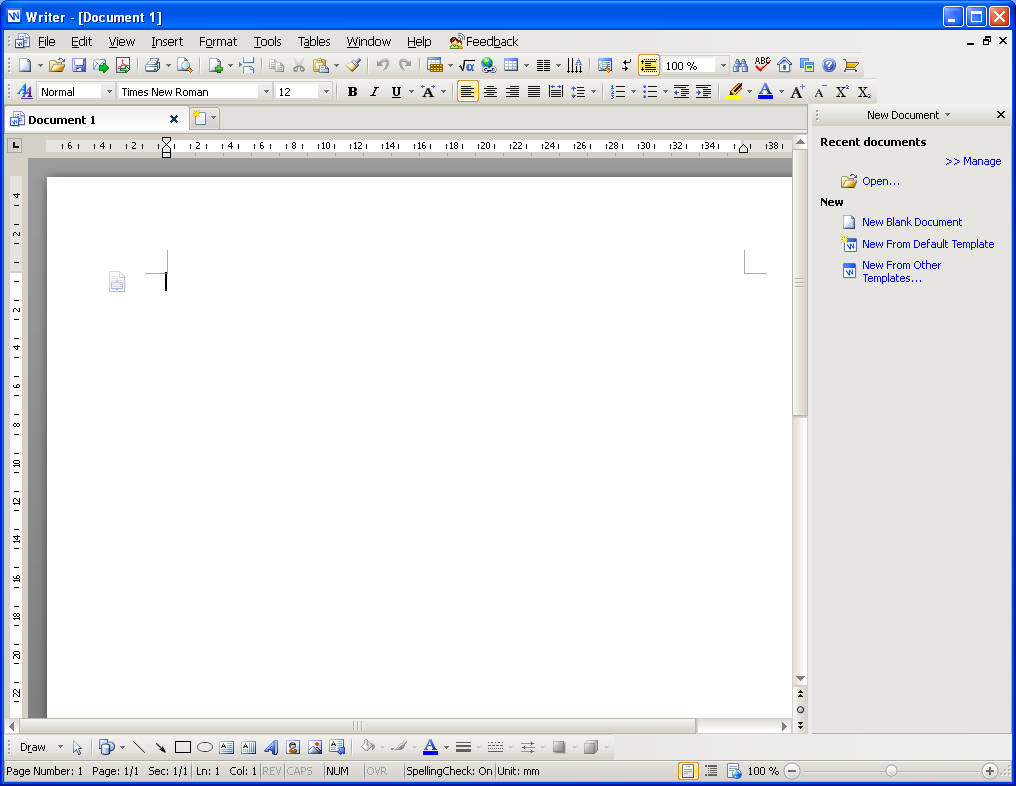Open the Insert menu
The width and height of the screenshot is (1016, 786).
167,42
